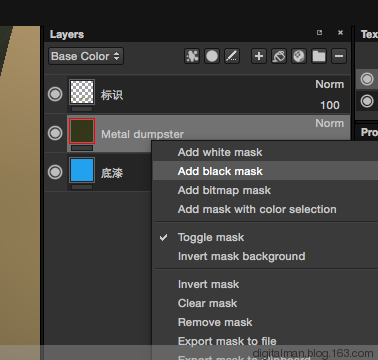Screen dimensions: 378x360
Task: Select the 标识 layer checkerboard thumbnail
Action: [x=82, y=92]
